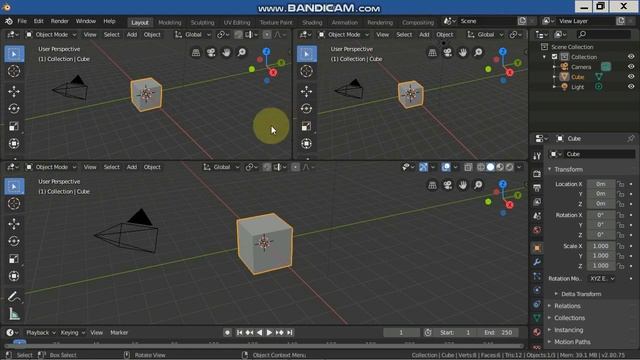Open the Render menu in the top bar
Image resolution: width=640 pixels, height=360 pixels.
coord(60,21)
